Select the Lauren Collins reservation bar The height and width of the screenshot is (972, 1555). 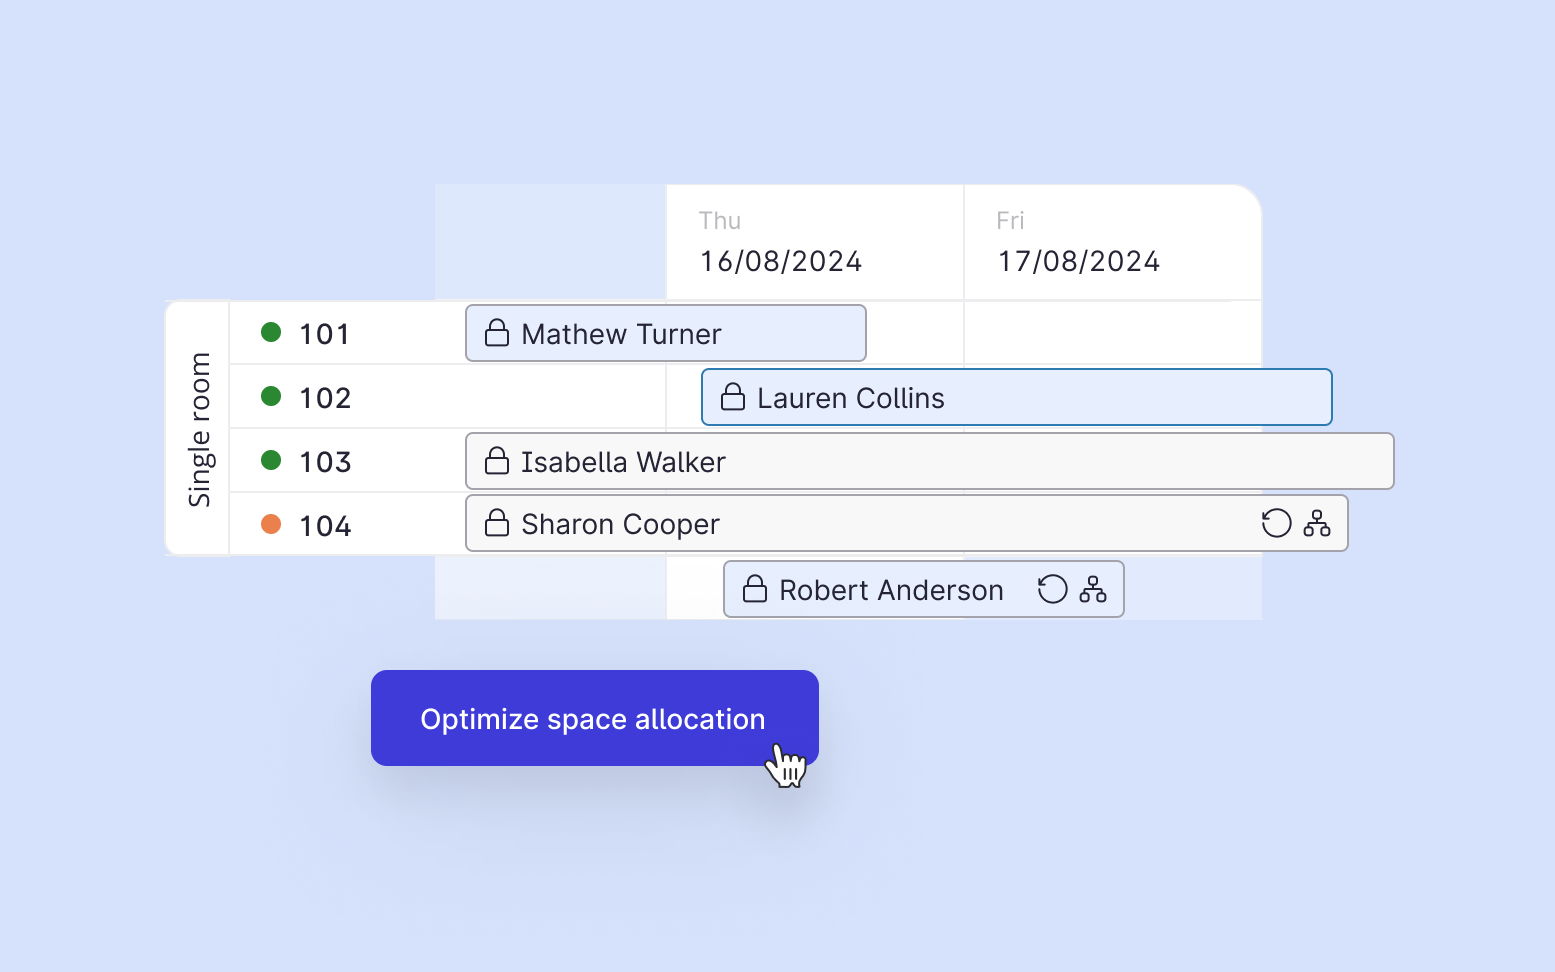pos(1017,397)
